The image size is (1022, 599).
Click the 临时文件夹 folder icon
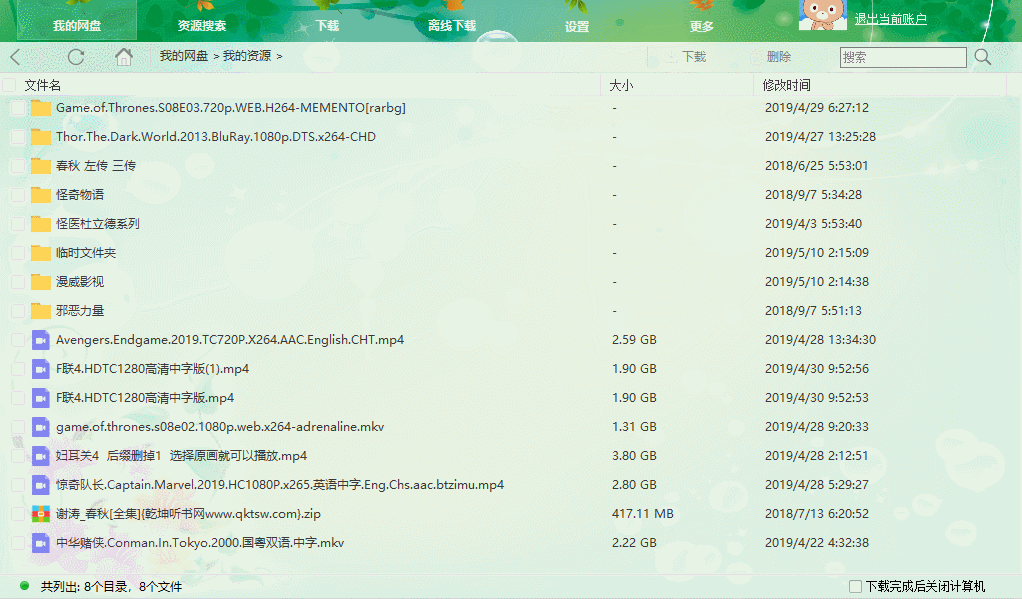pyautogui.click(x=40, y=253)
